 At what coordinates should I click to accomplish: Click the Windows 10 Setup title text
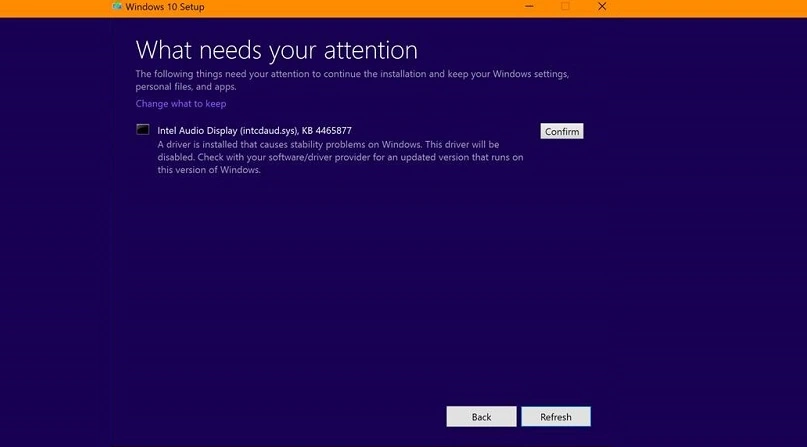pos(165,7)
